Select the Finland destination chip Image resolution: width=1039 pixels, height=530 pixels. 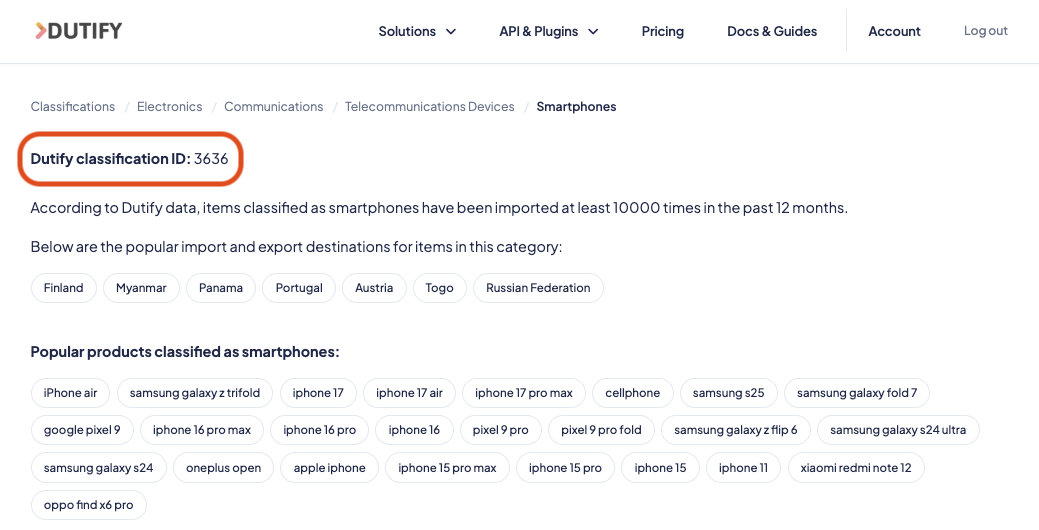[64, 288]
